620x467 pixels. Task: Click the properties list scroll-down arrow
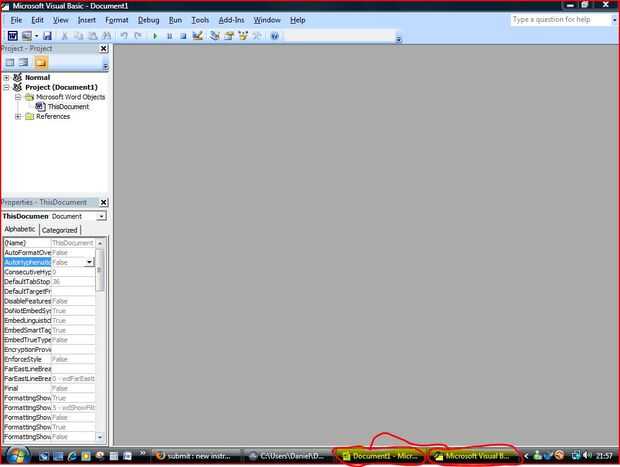(x=100, y=437)
